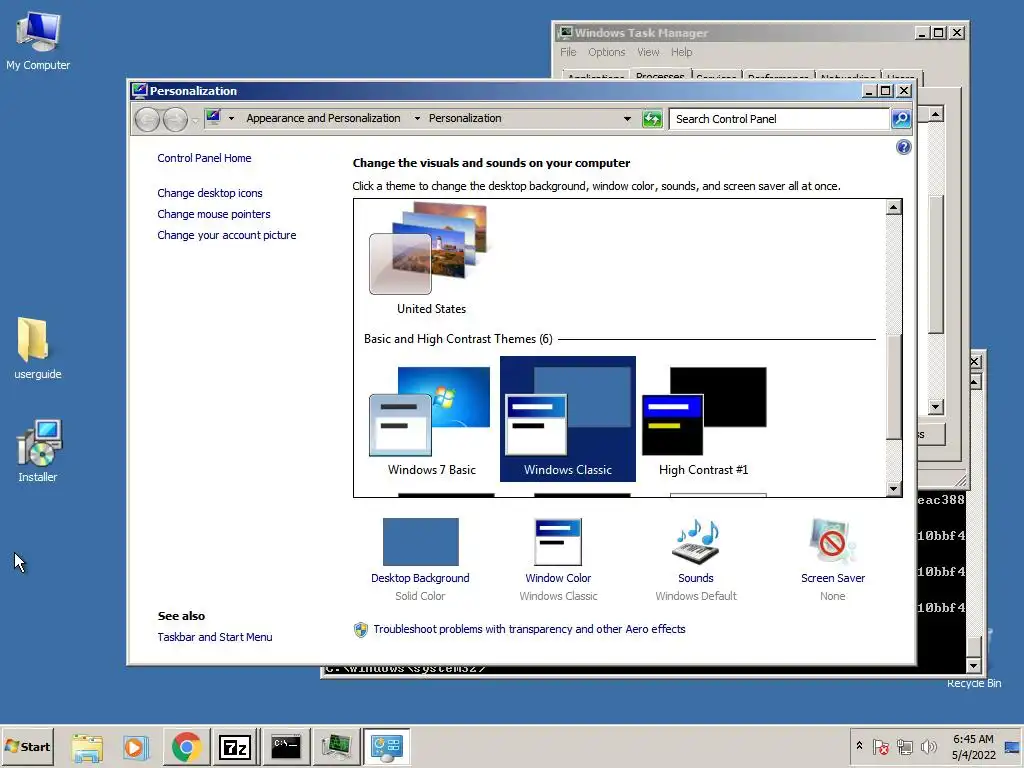
Task: Expand the address bar history dropdown
Action: coord(627,119)
